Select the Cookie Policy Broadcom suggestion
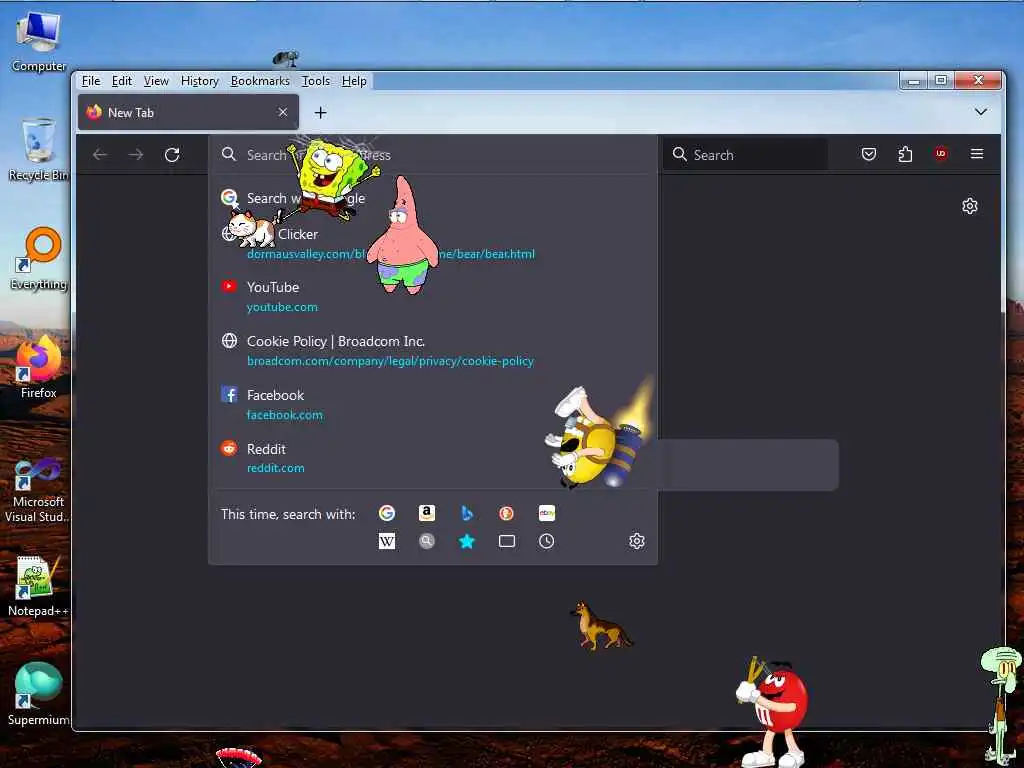 click(x=432, y=351)
